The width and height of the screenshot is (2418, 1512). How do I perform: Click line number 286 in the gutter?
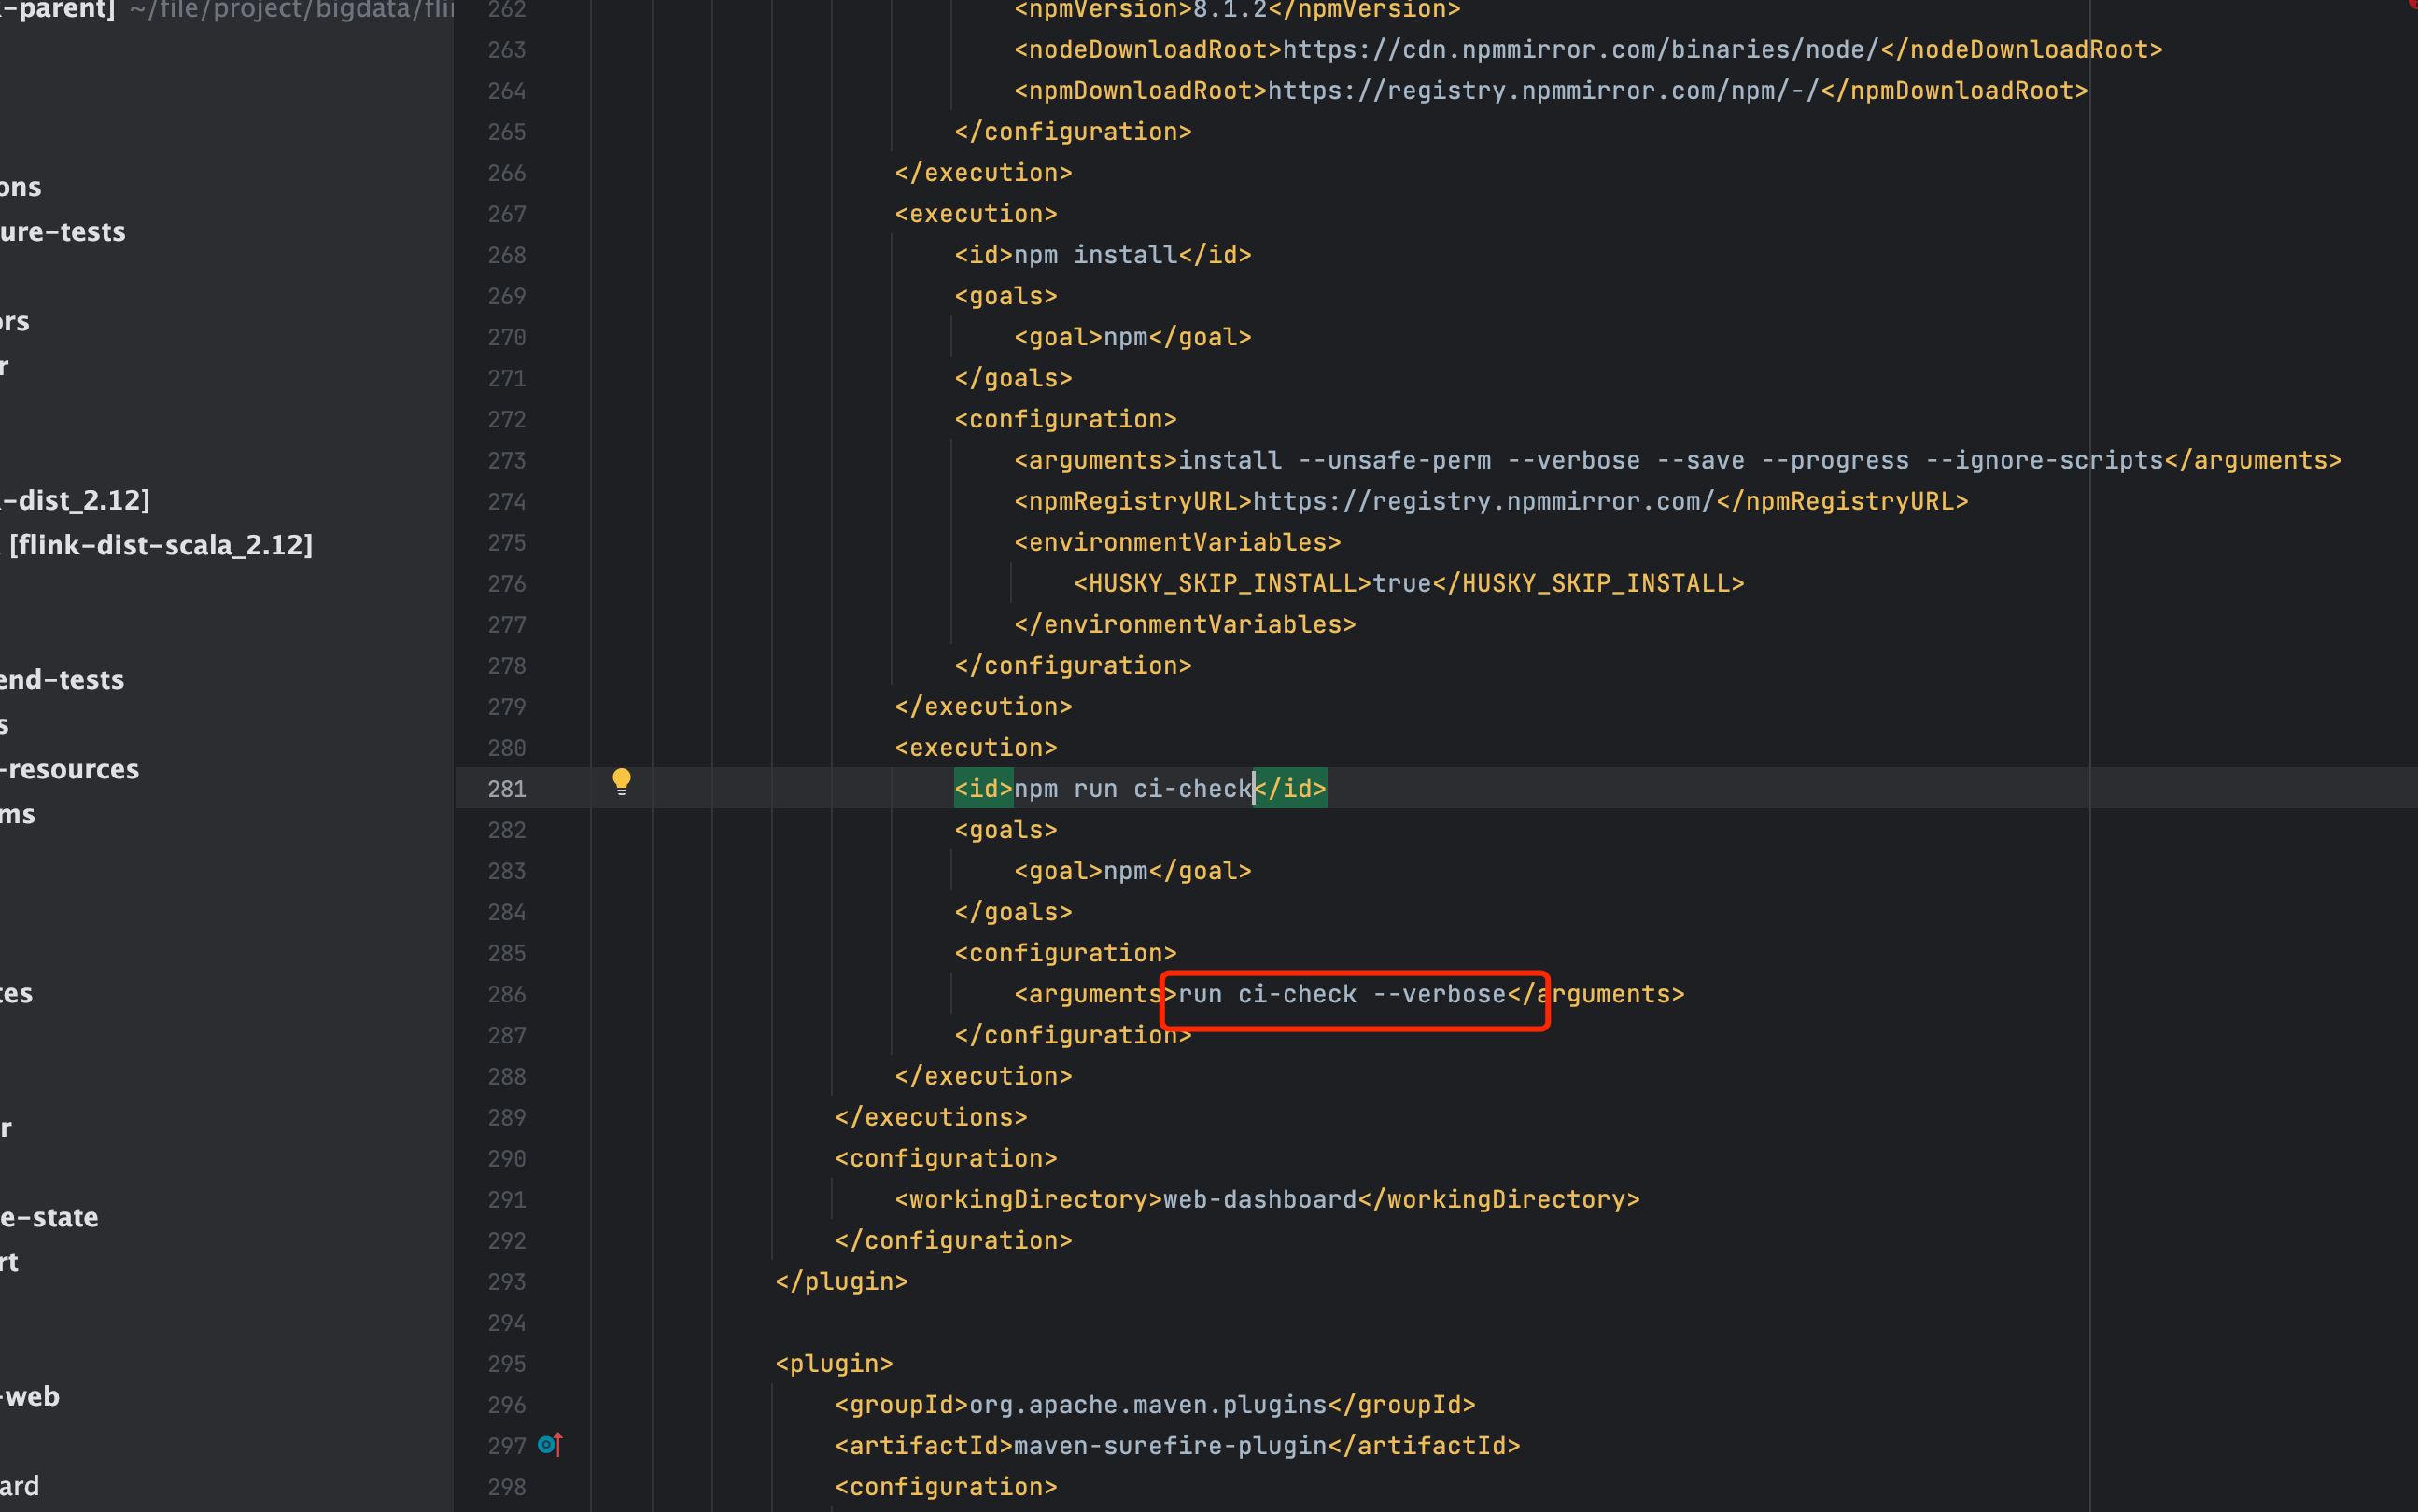click(507, 994)
